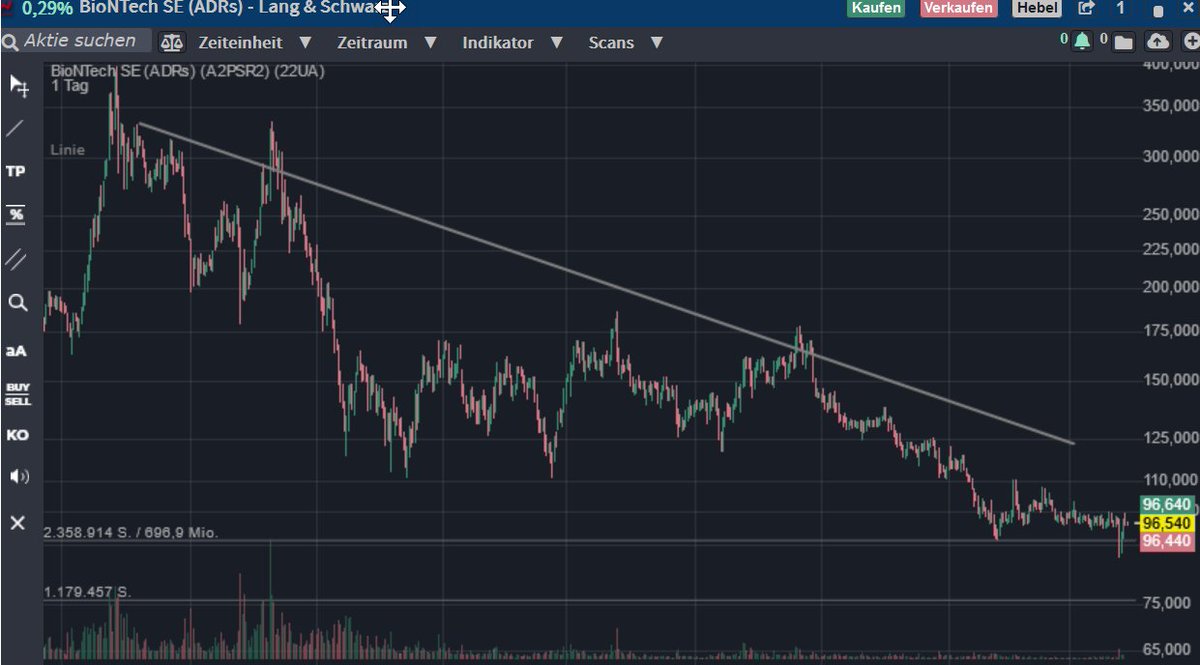
Task: Activate the TP take-profit tool
Action: [16, 171]
